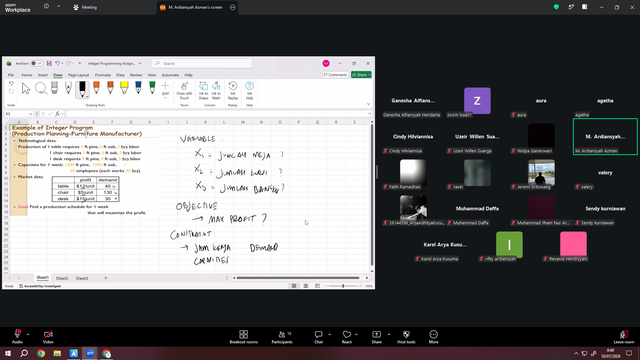Open Ink Help

(x=249, y=91)
